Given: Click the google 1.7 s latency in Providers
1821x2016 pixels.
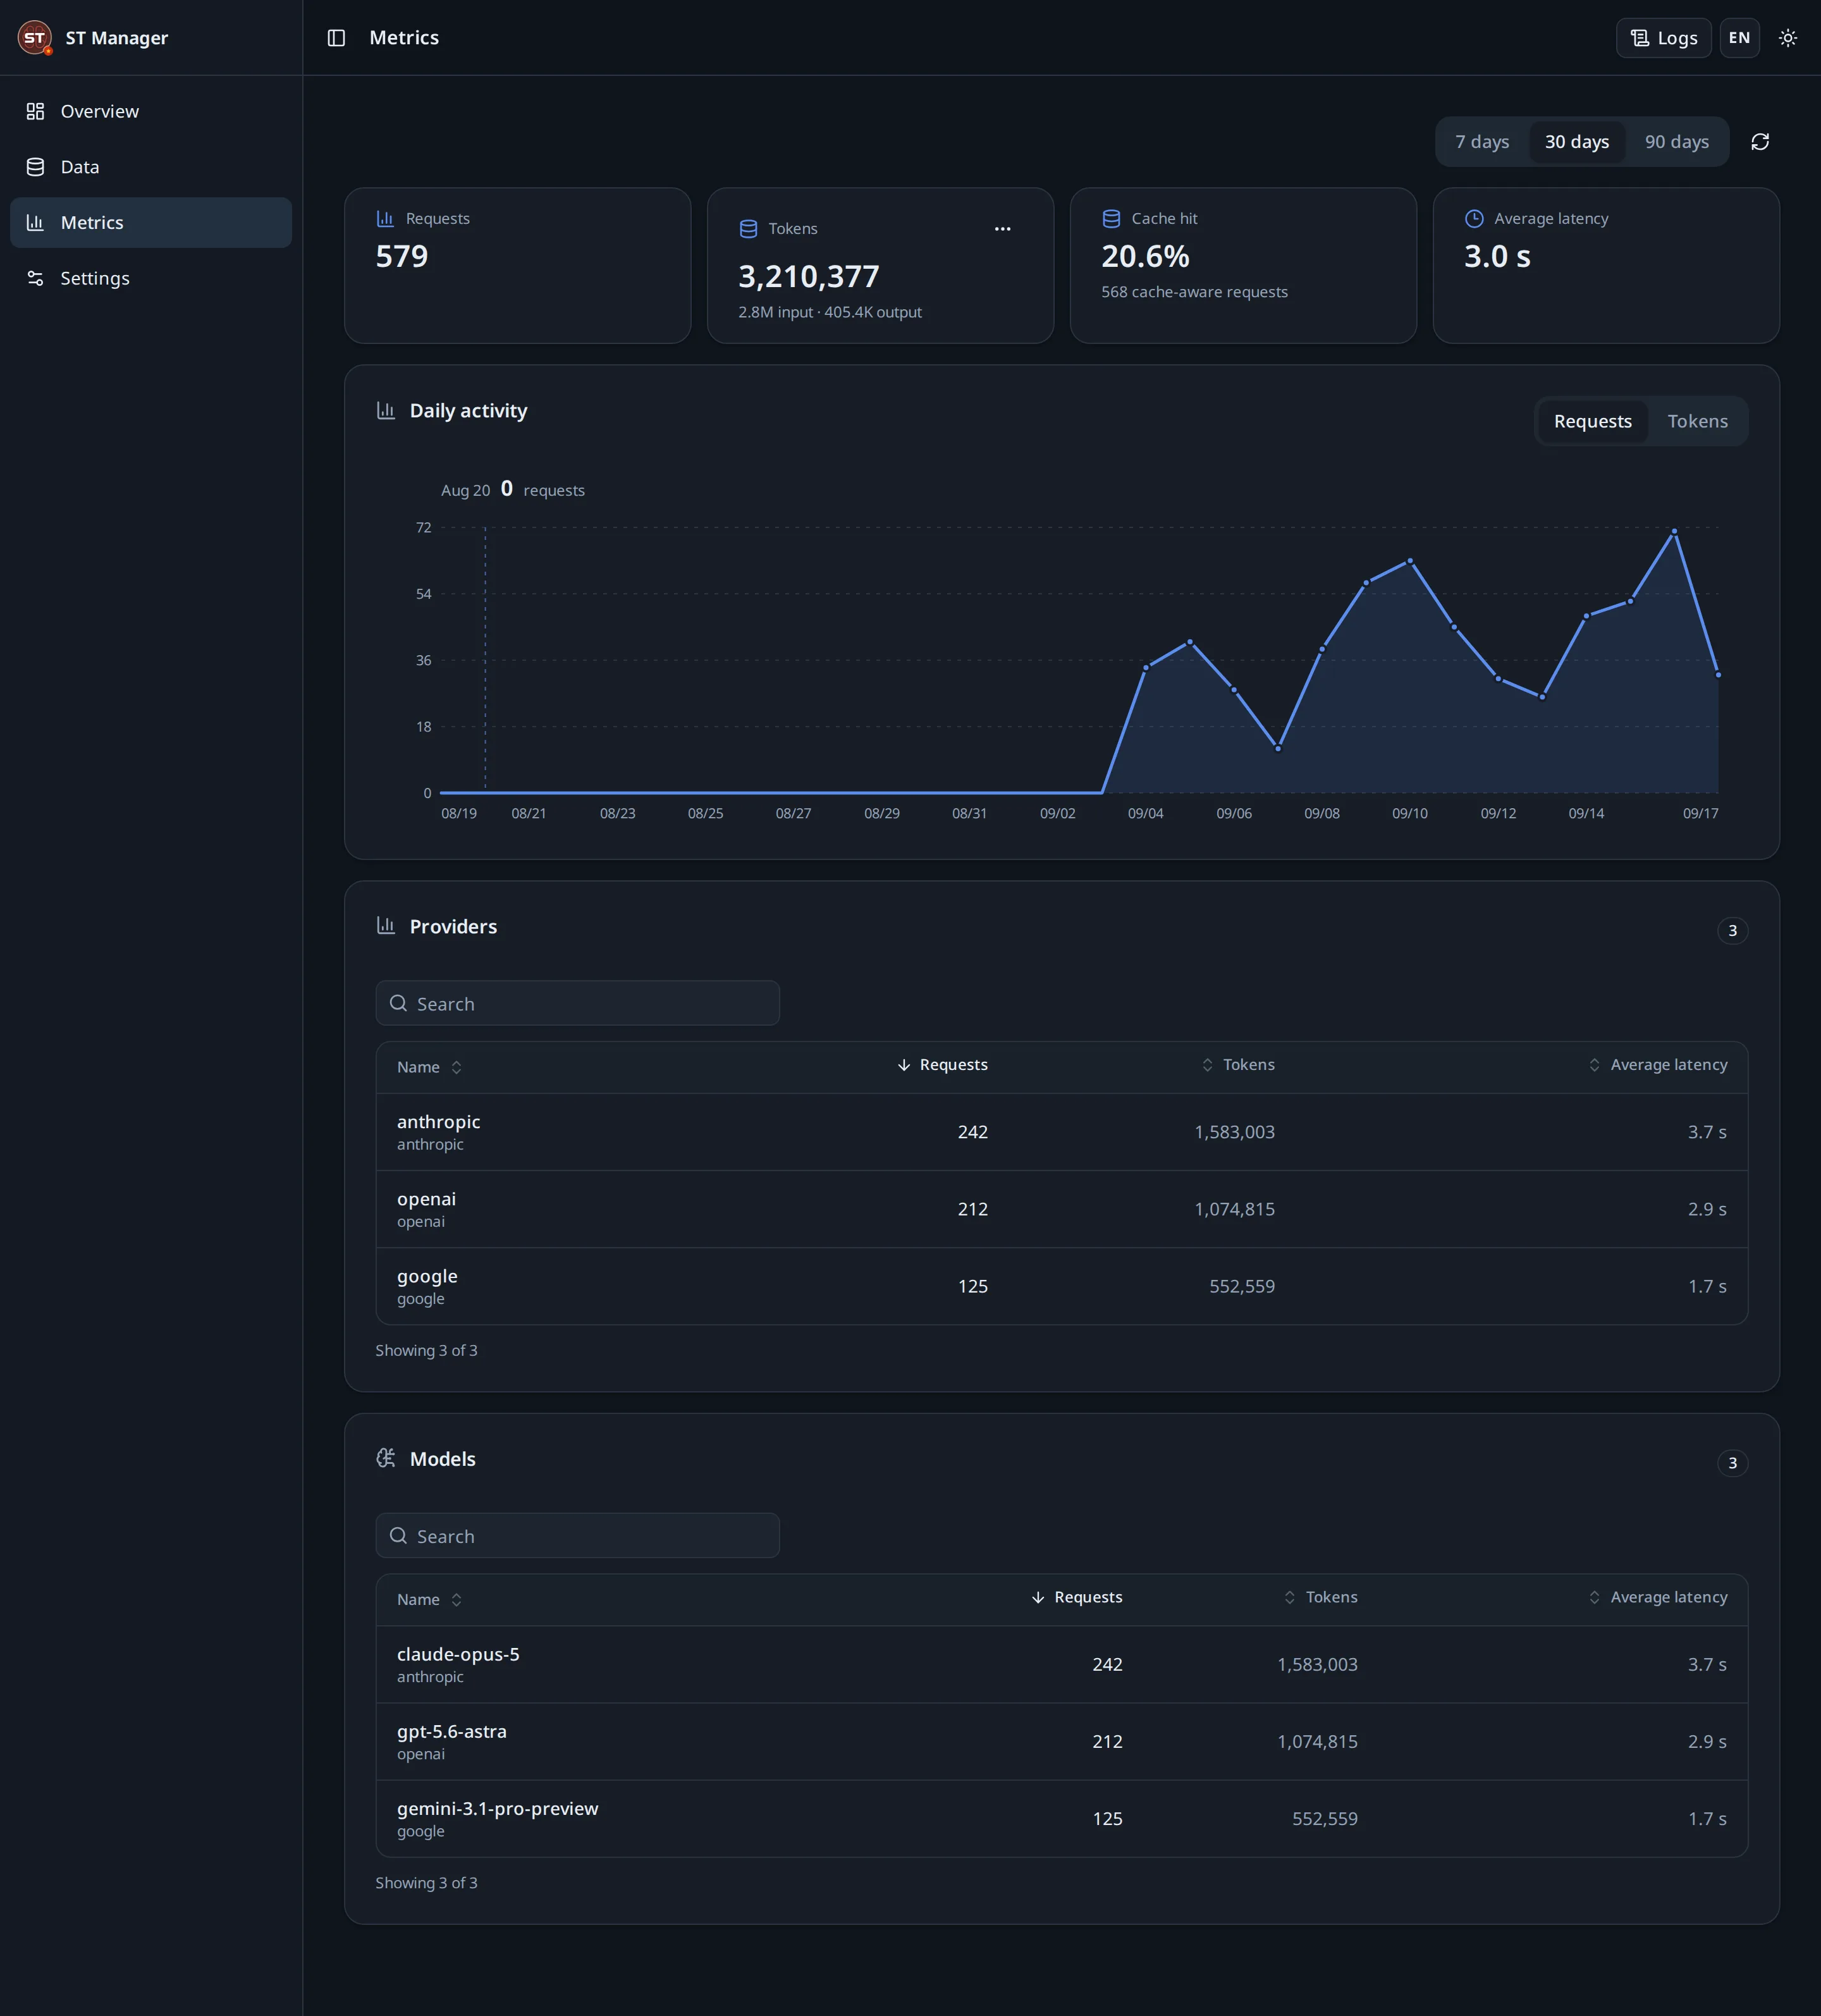Looking at the screenshot, I should point(1707,1286).
